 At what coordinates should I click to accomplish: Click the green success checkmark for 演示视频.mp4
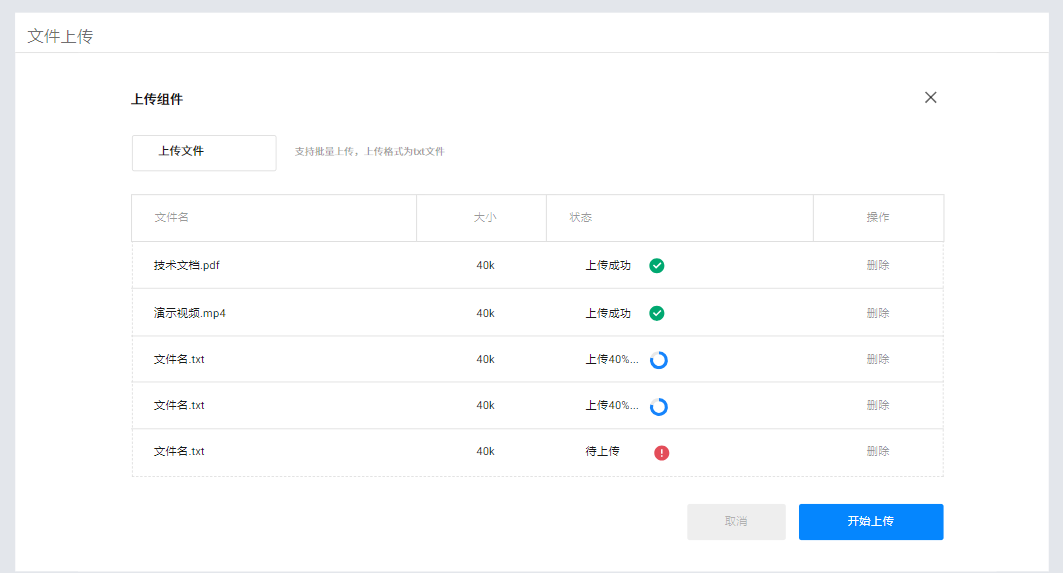tap(657, 313)
